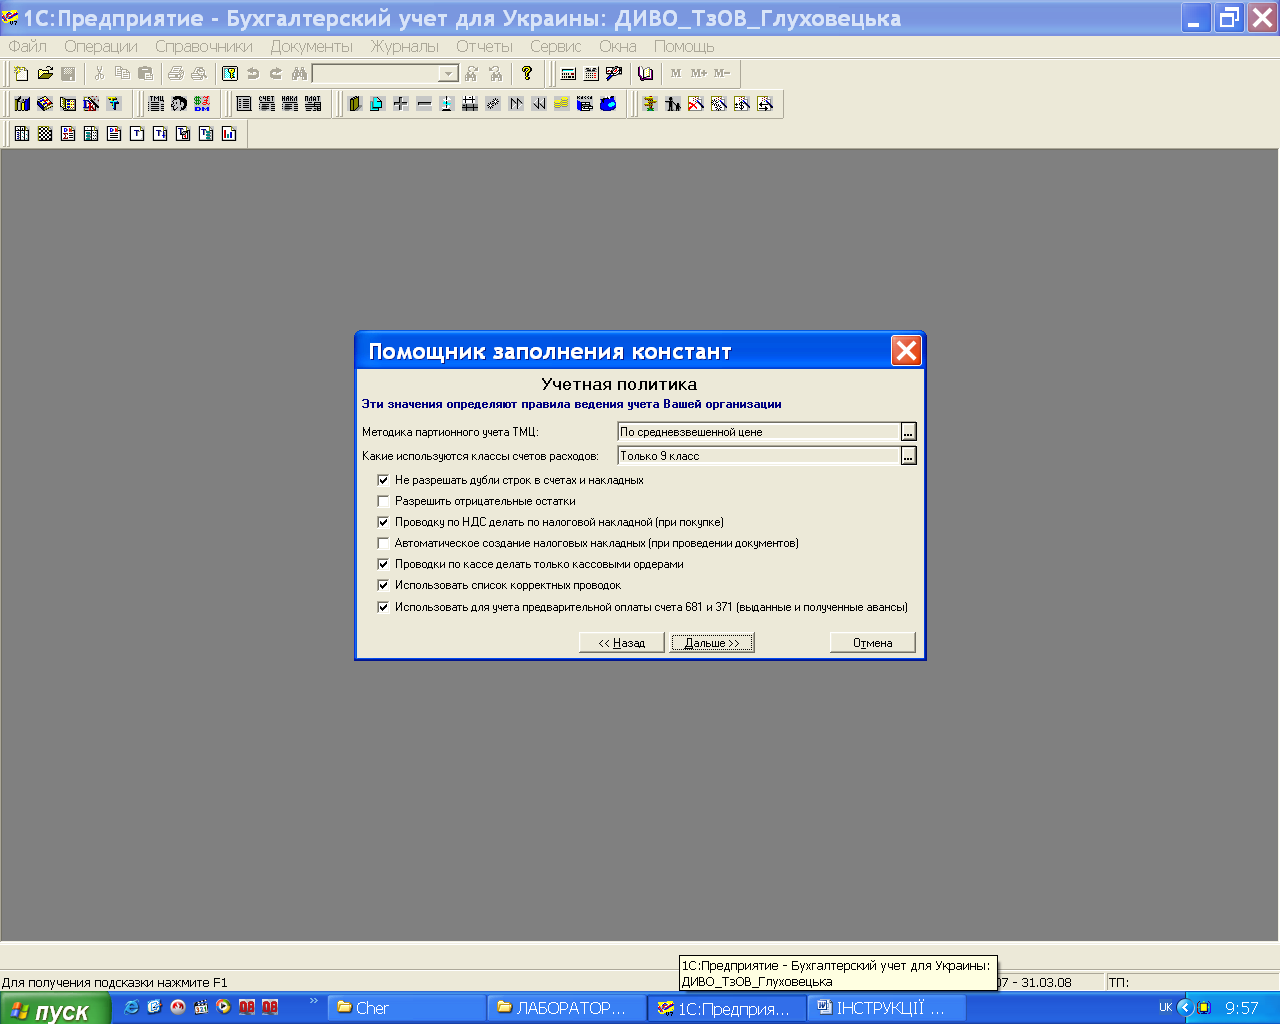The height and width of the screenshot is (1024, 1280).
Task: Enable 'Автоматическое создание налоговых накладных' checkbox
Action: tap(383, 543)
